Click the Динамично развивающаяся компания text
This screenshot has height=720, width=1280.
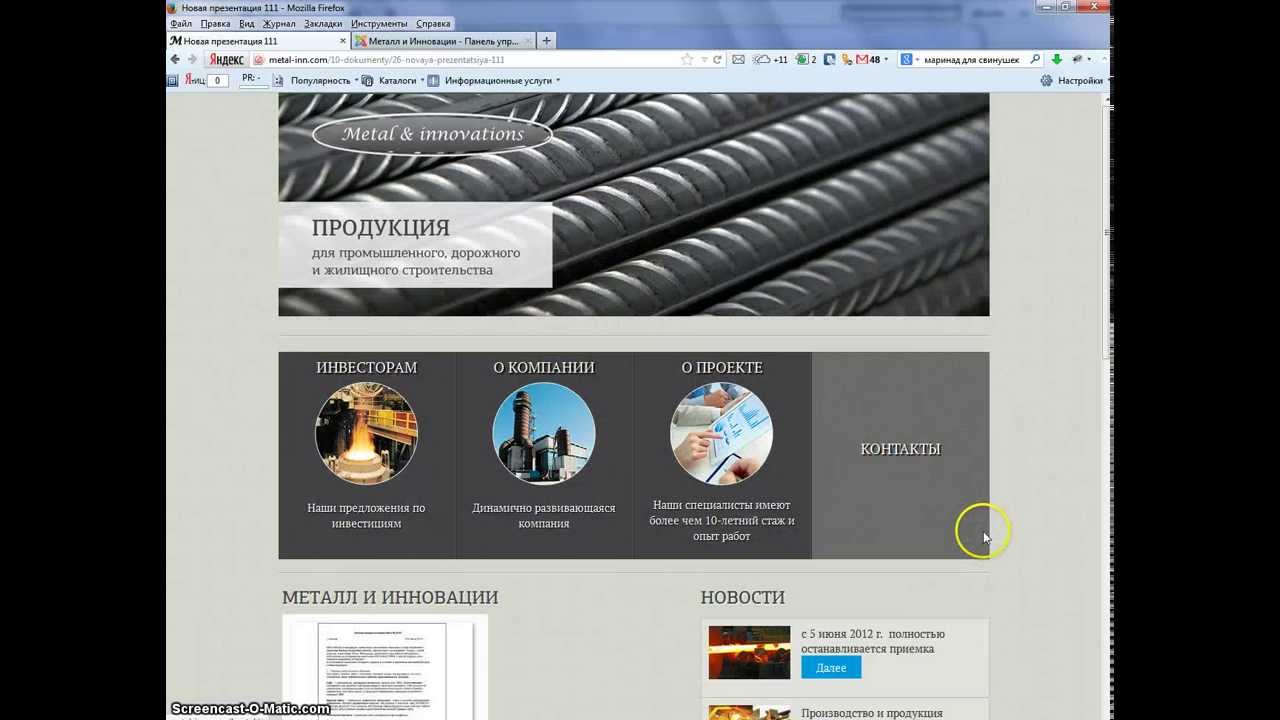(544, 516)
